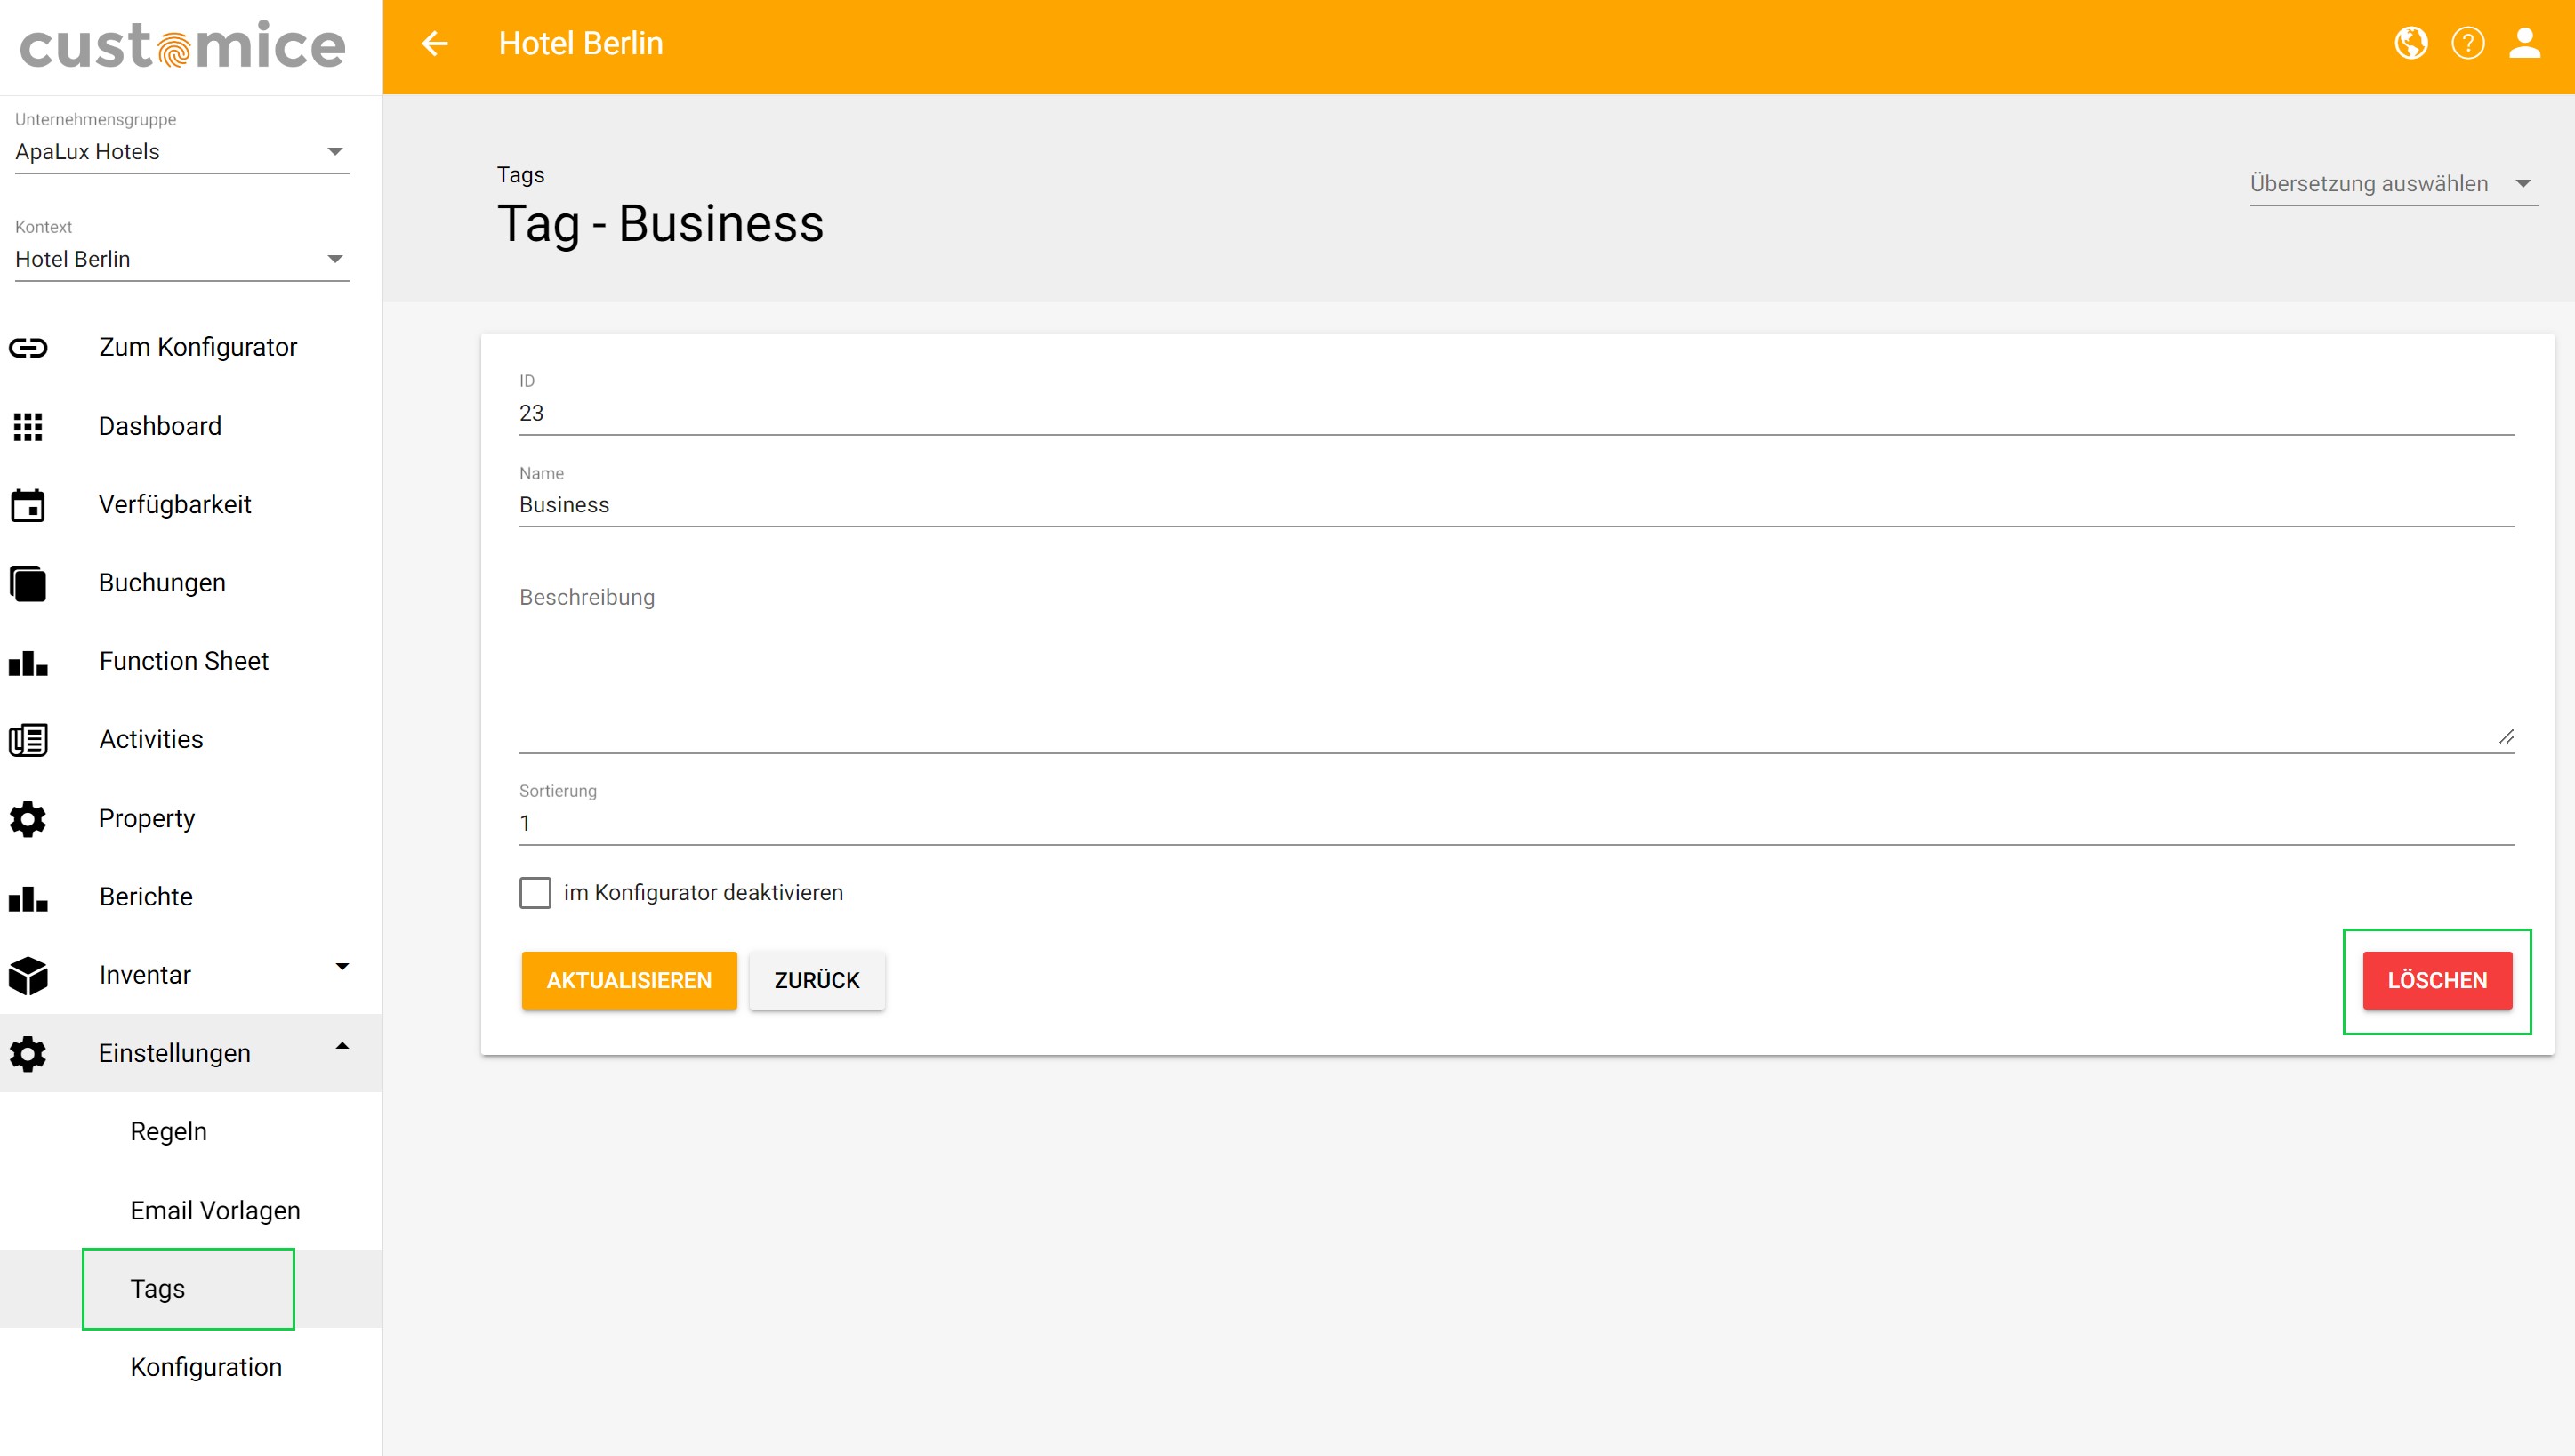Click the link icon beside Zum Konfigurator
The height and width of the screenshot is (1456, 2575).
[28, 348]
